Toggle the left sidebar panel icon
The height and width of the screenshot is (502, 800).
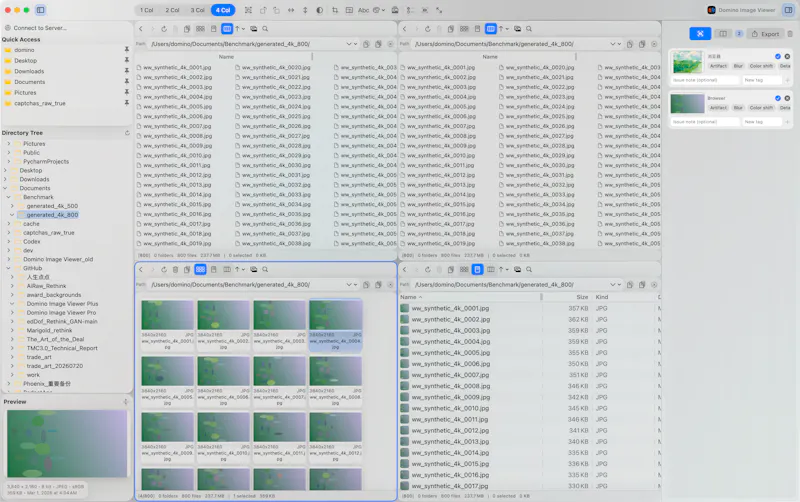tap(40, 10)
